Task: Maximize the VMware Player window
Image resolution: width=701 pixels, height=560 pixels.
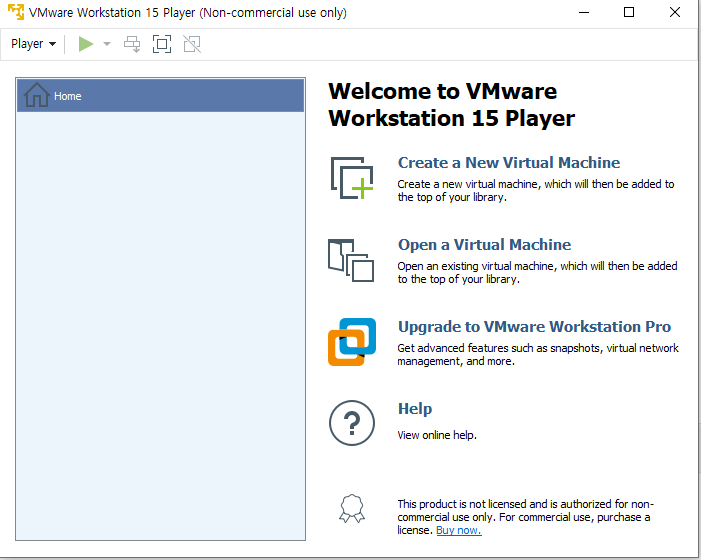Action: tap(629, 13)
